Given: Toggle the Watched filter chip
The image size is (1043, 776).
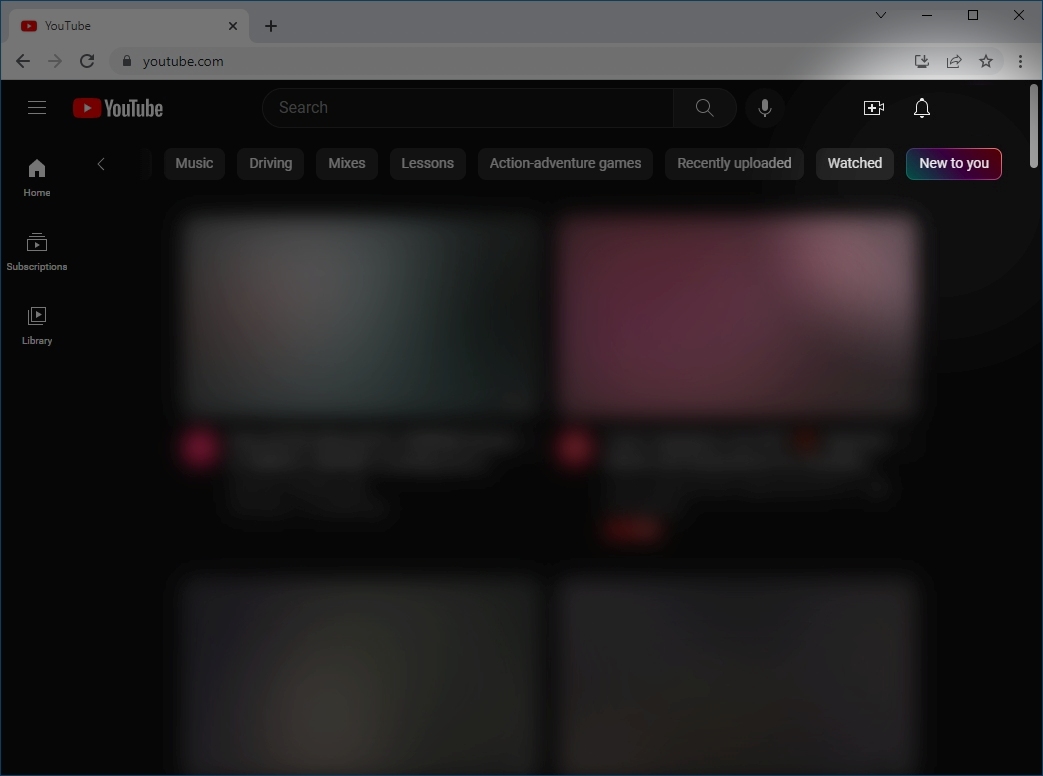Looking at the screenshot, I should coord(854,163).
